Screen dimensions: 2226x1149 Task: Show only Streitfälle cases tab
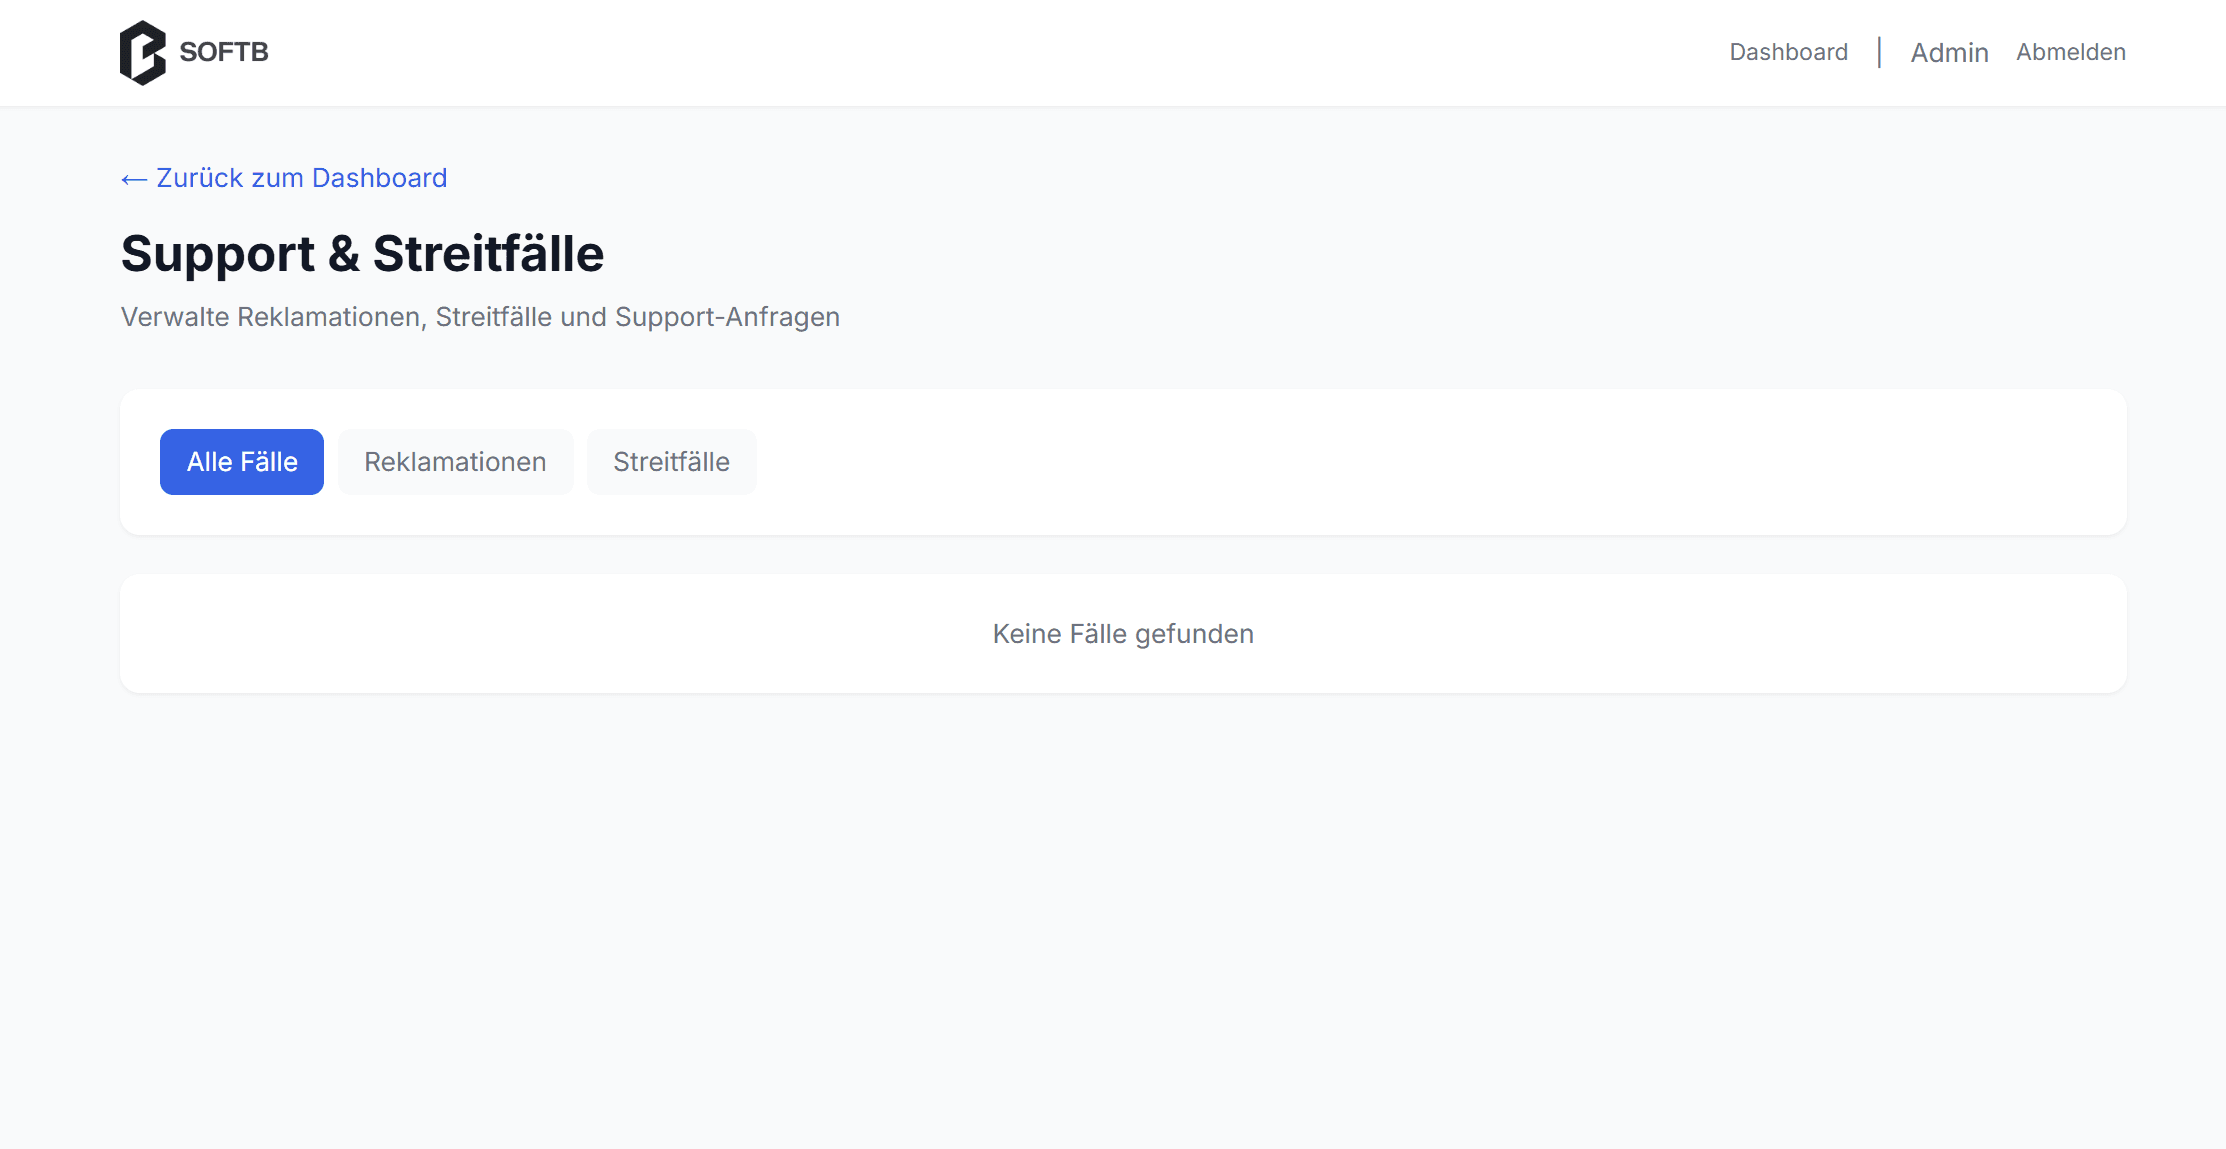pyautogui.click(x=671, y=462)
